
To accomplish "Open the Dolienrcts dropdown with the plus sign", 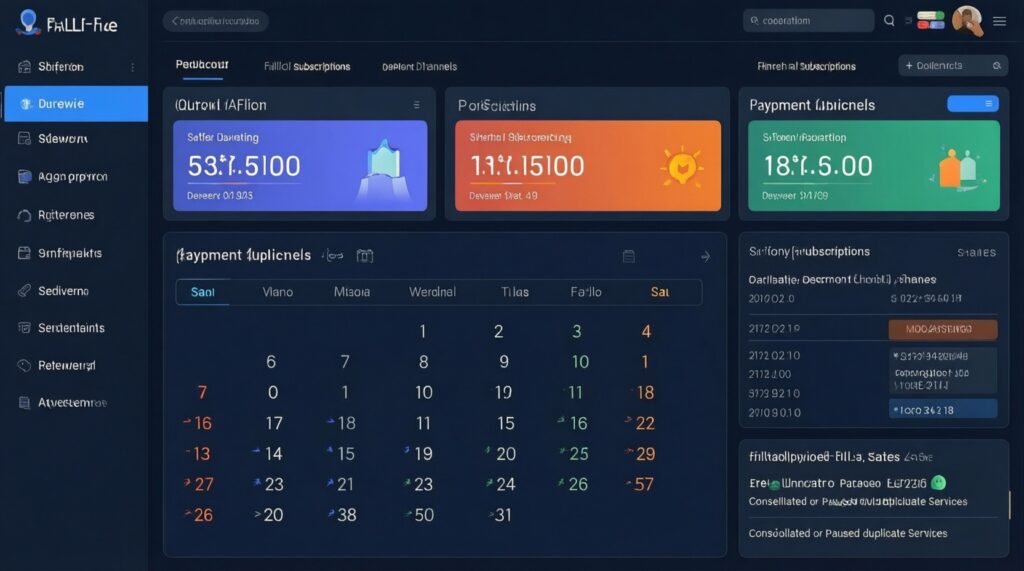I will 951,65.
